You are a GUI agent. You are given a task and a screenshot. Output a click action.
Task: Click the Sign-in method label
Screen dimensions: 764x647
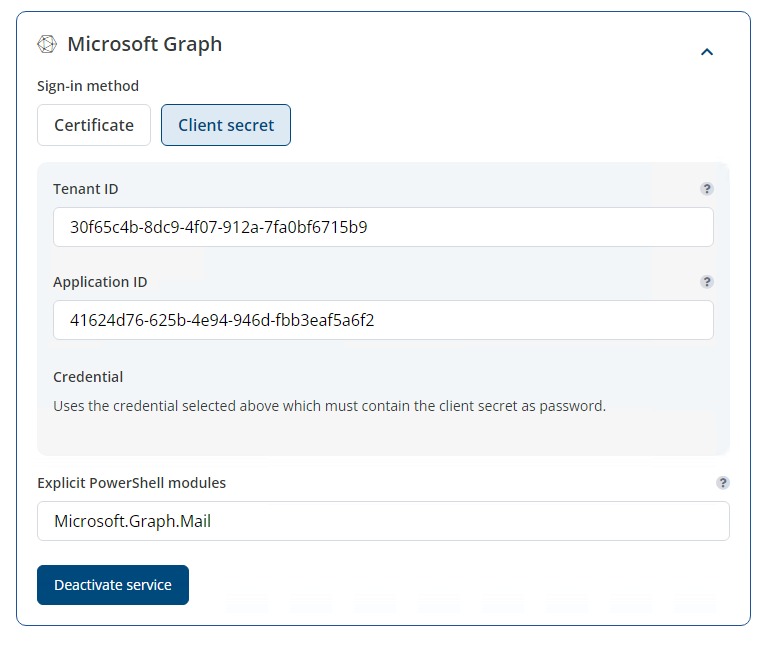coord(88,86)
